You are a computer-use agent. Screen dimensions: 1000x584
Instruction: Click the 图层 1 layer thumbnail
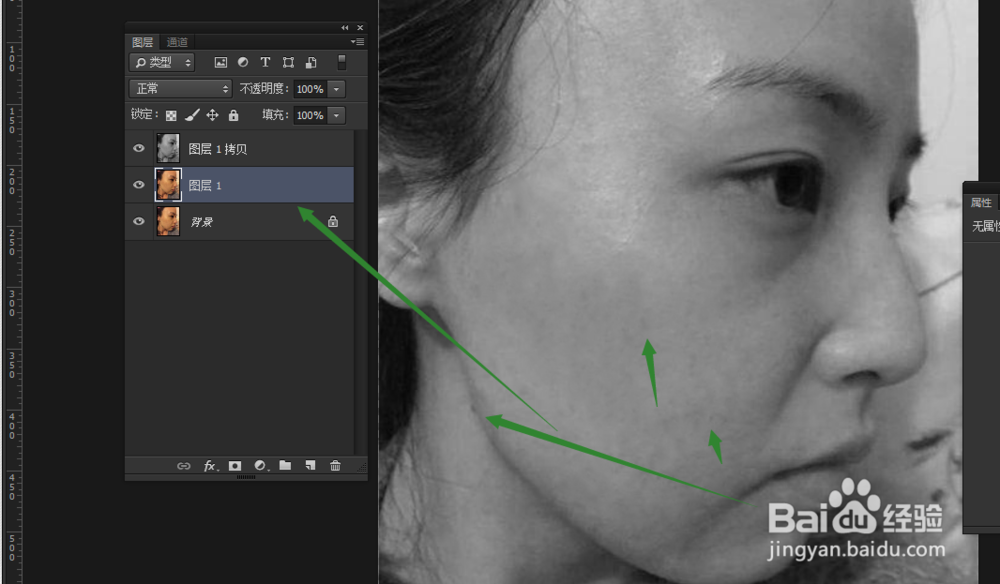click(x=168, y=185)
